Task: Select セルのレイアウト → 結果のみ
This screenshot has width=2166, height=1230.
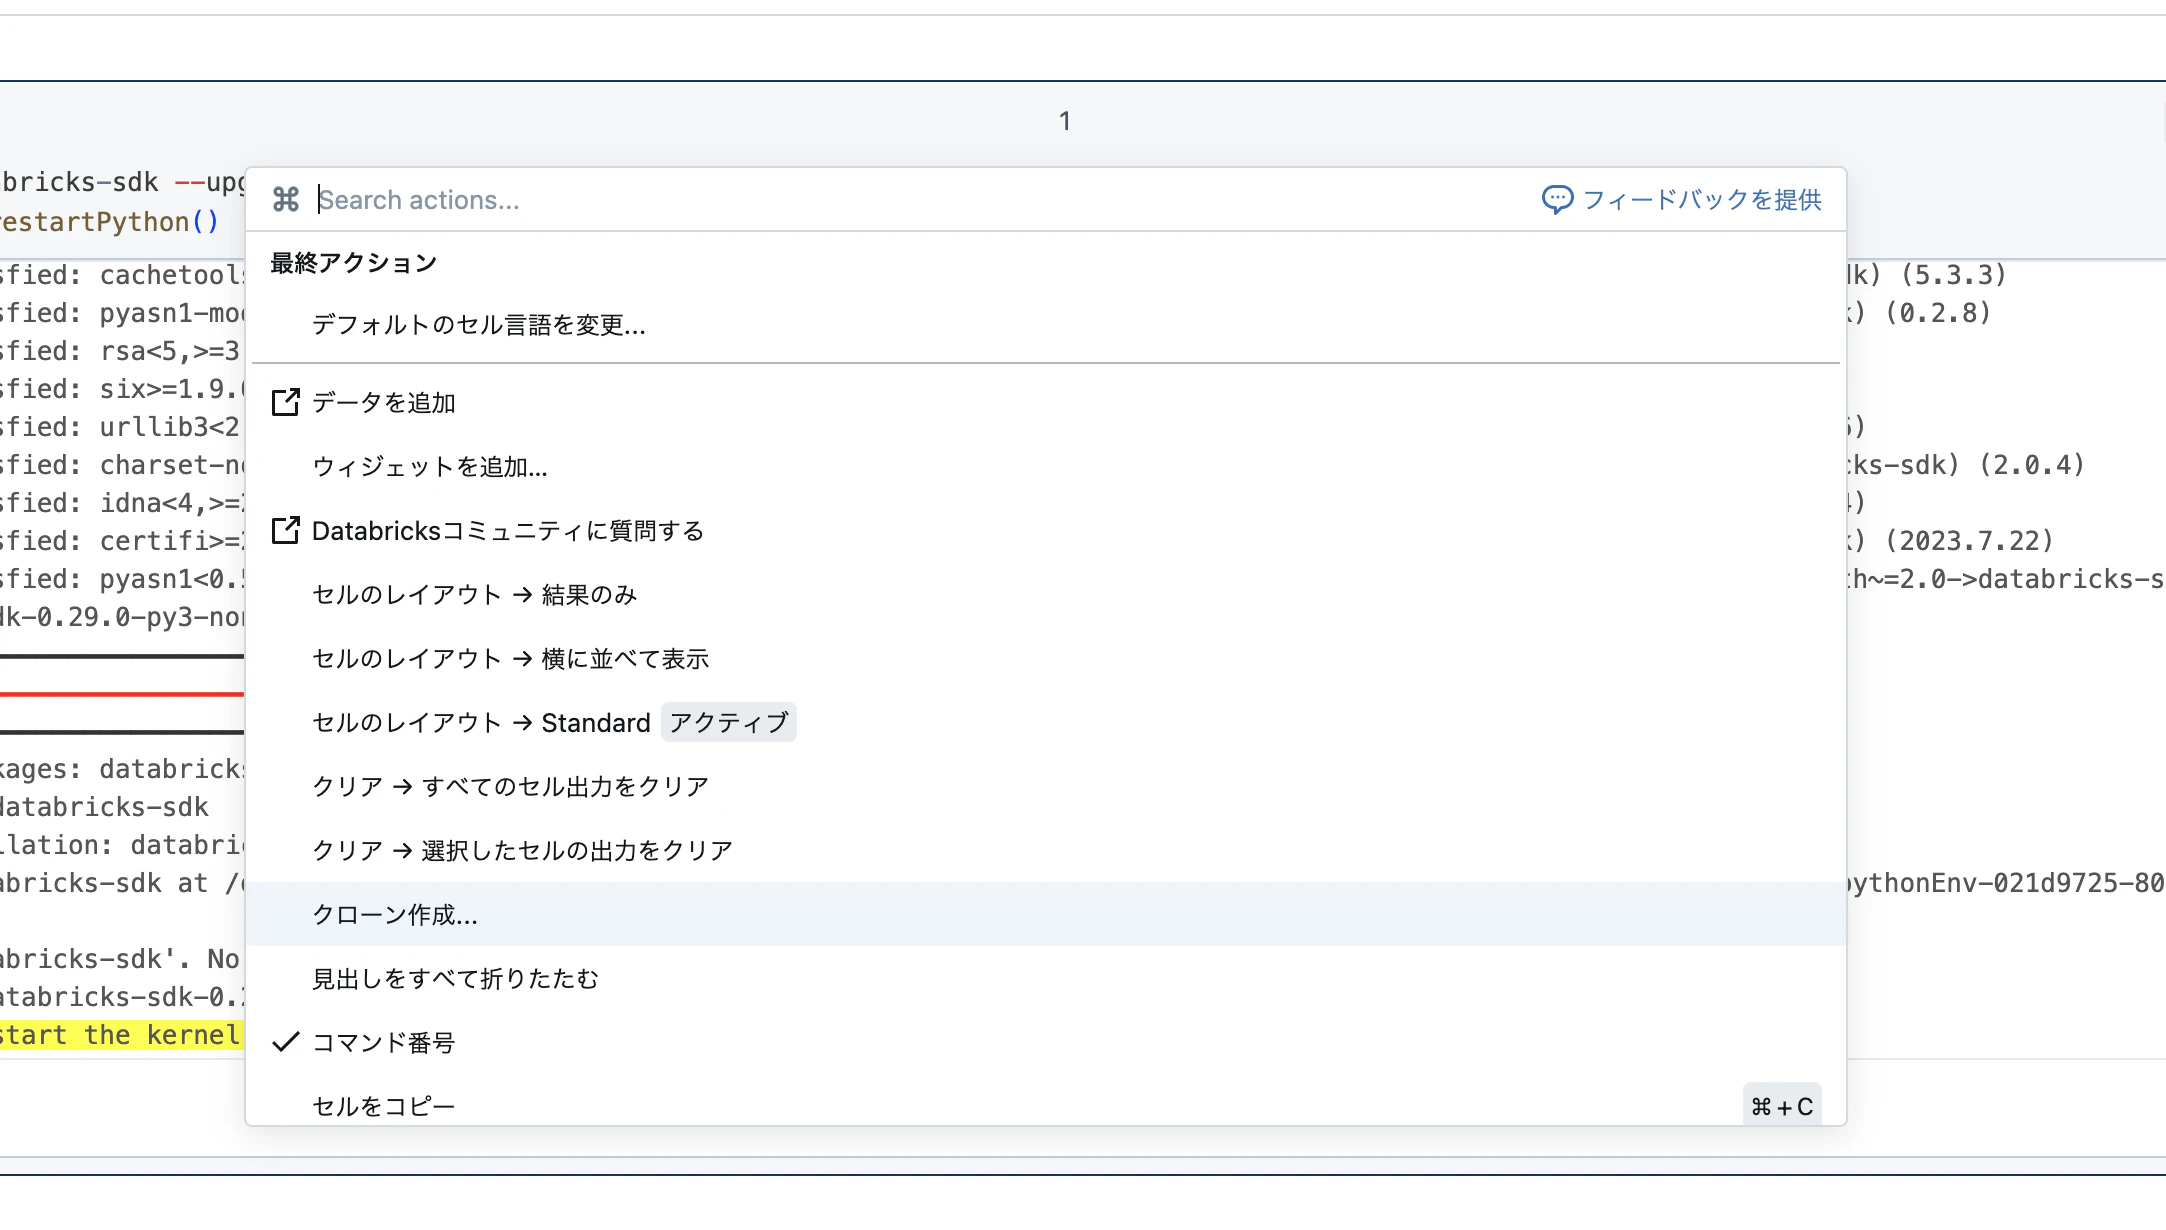Action: coord(1045,594)
